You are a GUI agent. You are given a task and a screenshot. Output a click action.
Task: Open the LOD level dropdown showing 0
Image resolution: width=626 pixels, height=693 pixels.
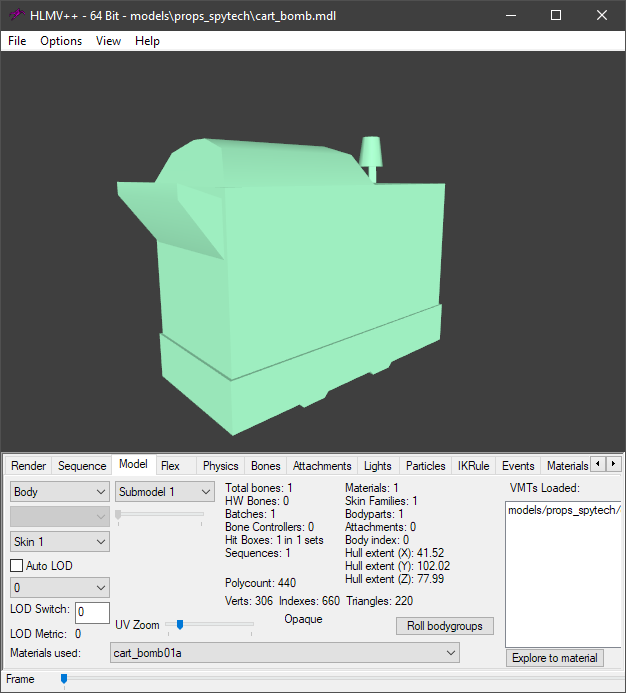point(60,587)
